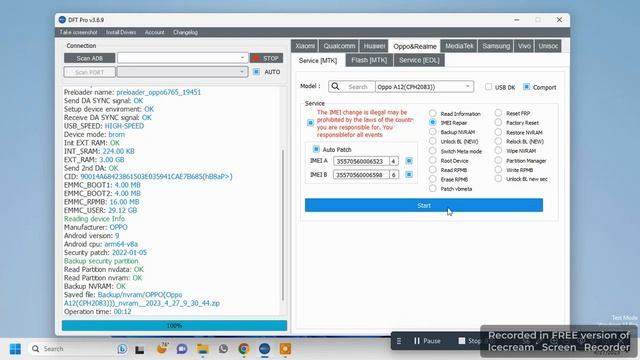640x360 pixels.
Task: Switch to the Xiaomi tab
Action: click(x=305, y=46)
